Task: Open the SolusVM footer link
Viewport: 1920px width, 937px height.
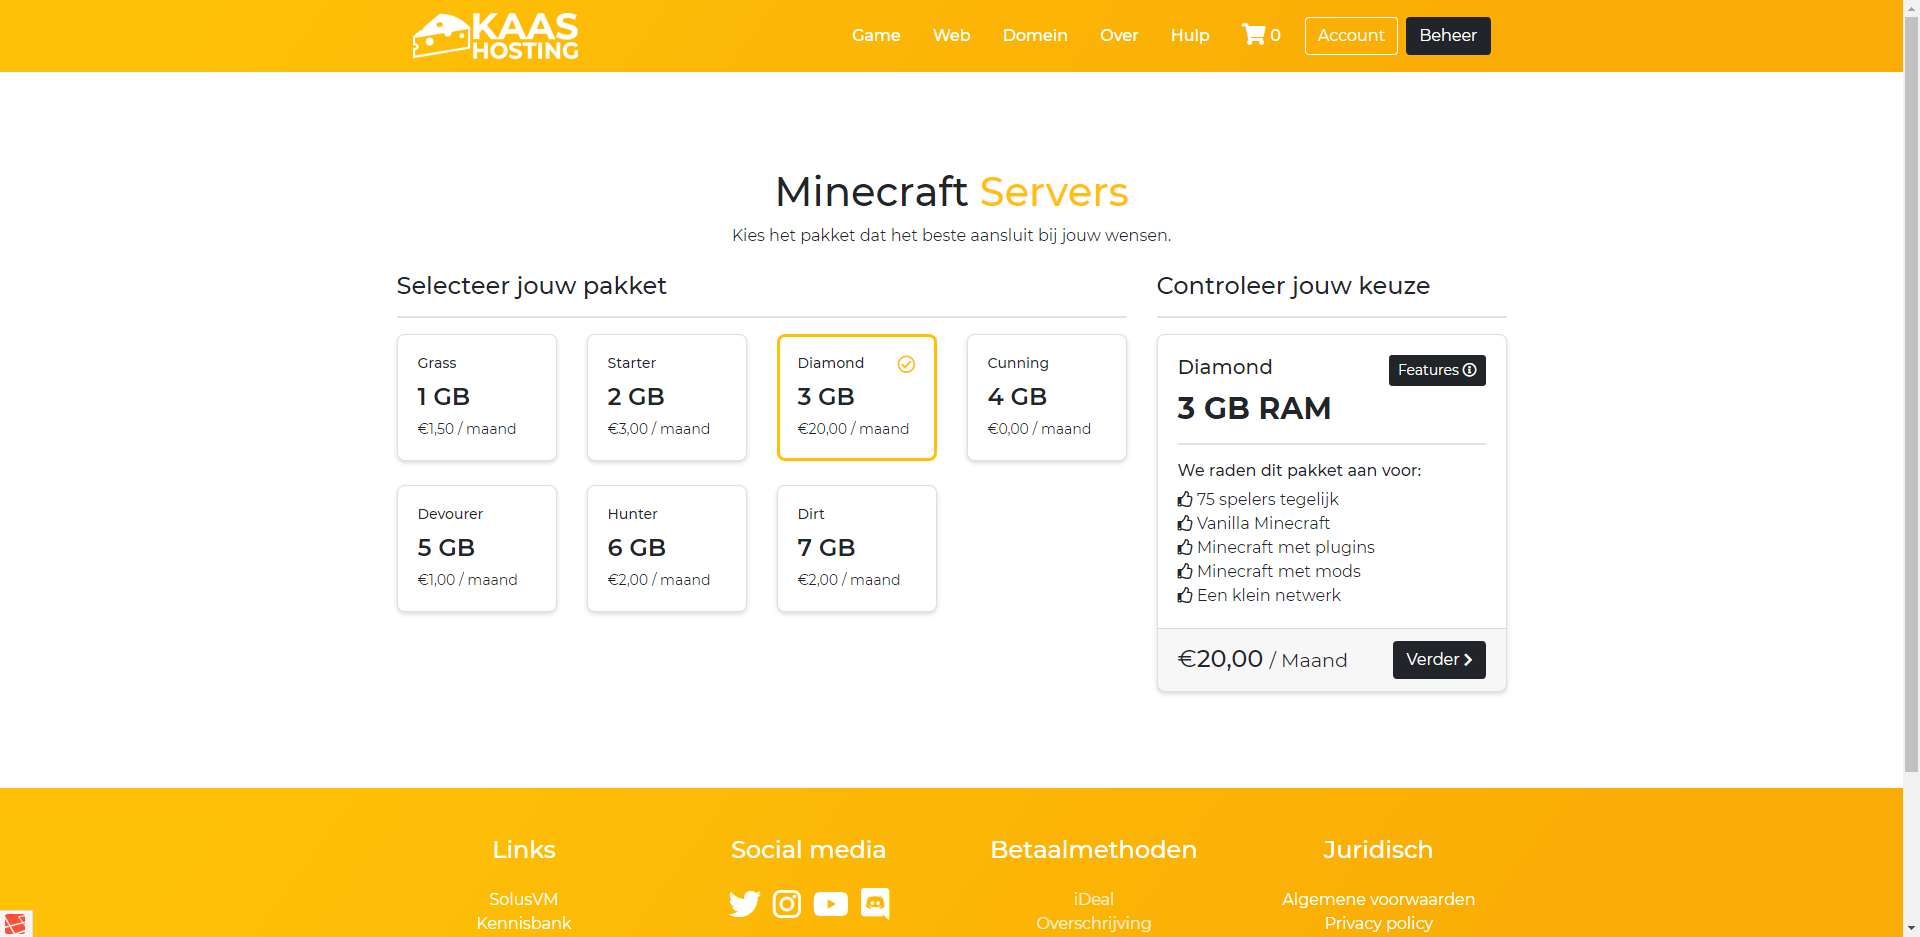Action: click(x=523, y=899)
